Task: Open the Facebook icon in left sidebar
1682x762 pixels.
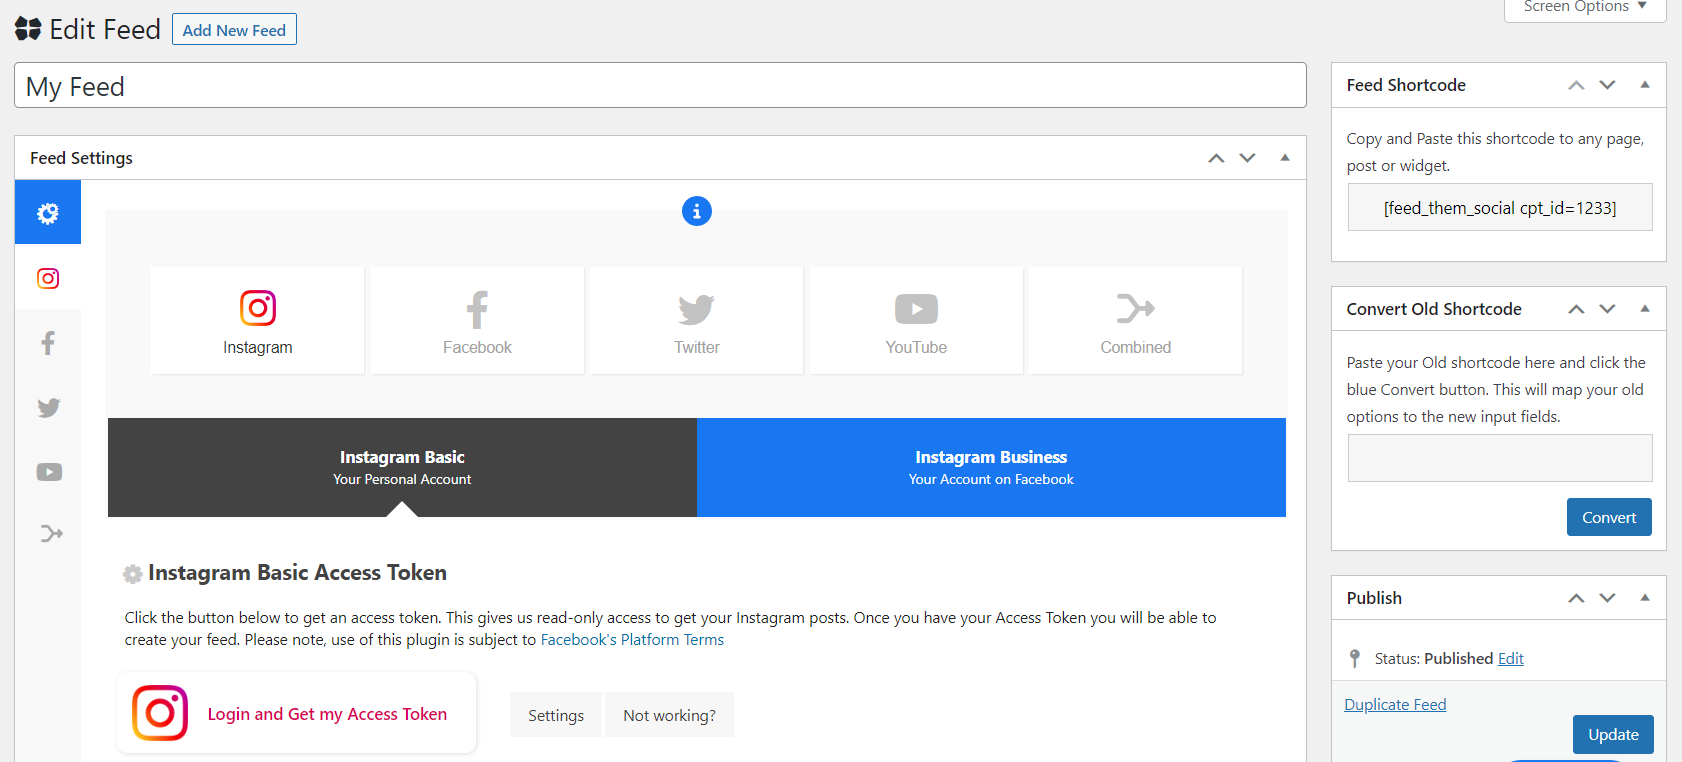Action: [x=48, y=343]
